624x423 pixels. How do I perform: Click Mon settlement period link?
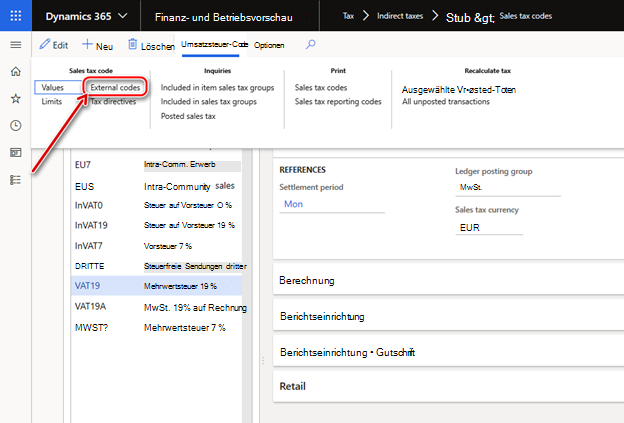tap(293, 204)
